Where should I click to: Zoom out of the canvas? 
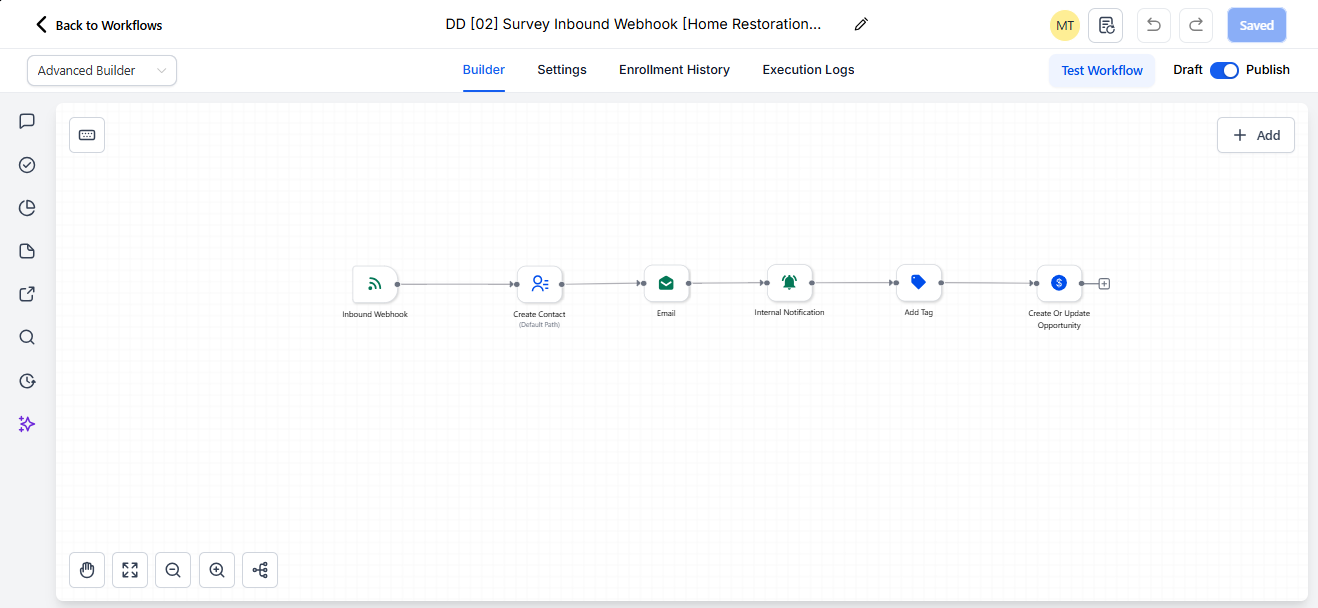click(x=173, y=570)
